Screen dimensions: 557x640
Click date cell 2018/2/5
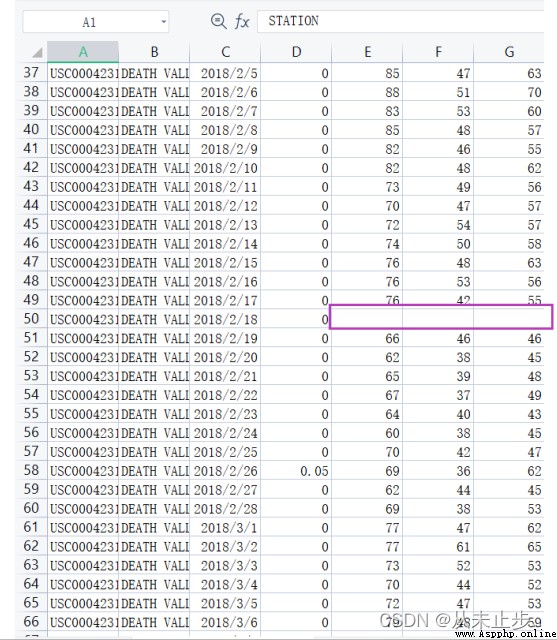[x=225, y=73]
